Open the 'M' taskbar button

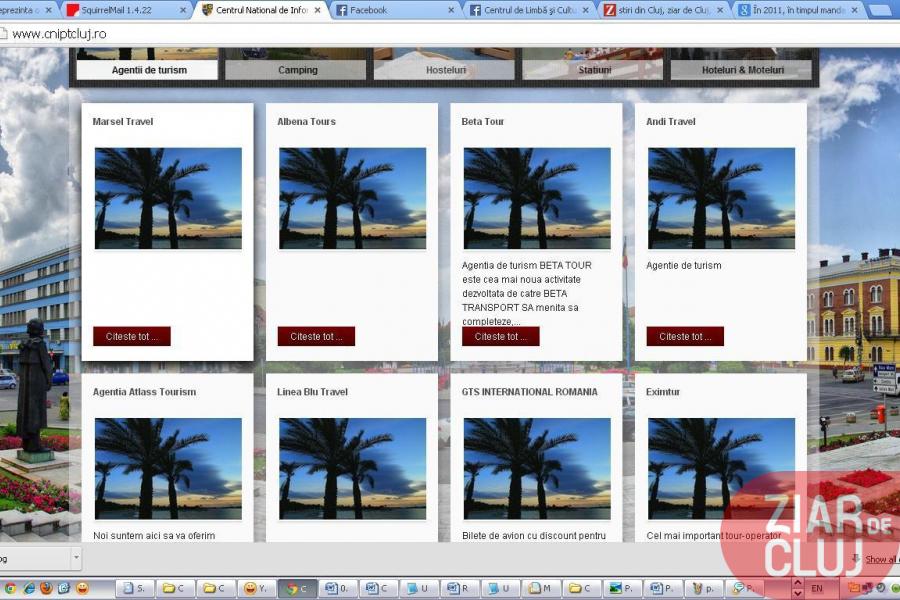click(541, 588)
